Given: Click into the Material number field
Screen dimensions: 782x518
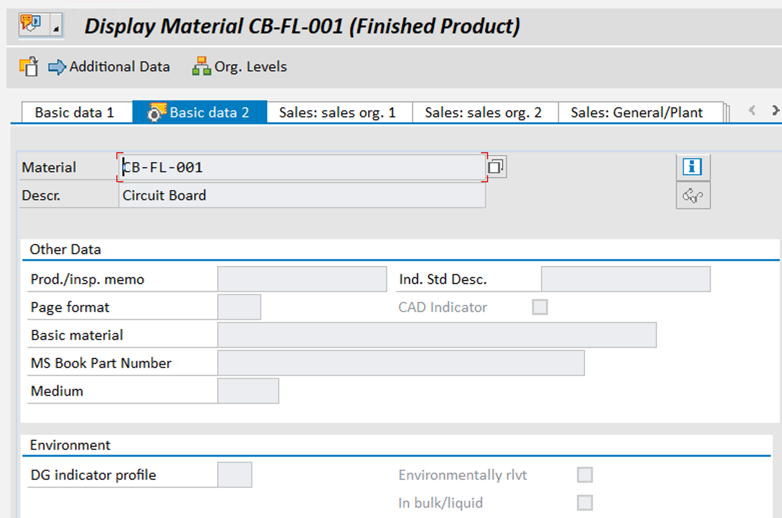Looking at the screenshot, I should 302,167.
